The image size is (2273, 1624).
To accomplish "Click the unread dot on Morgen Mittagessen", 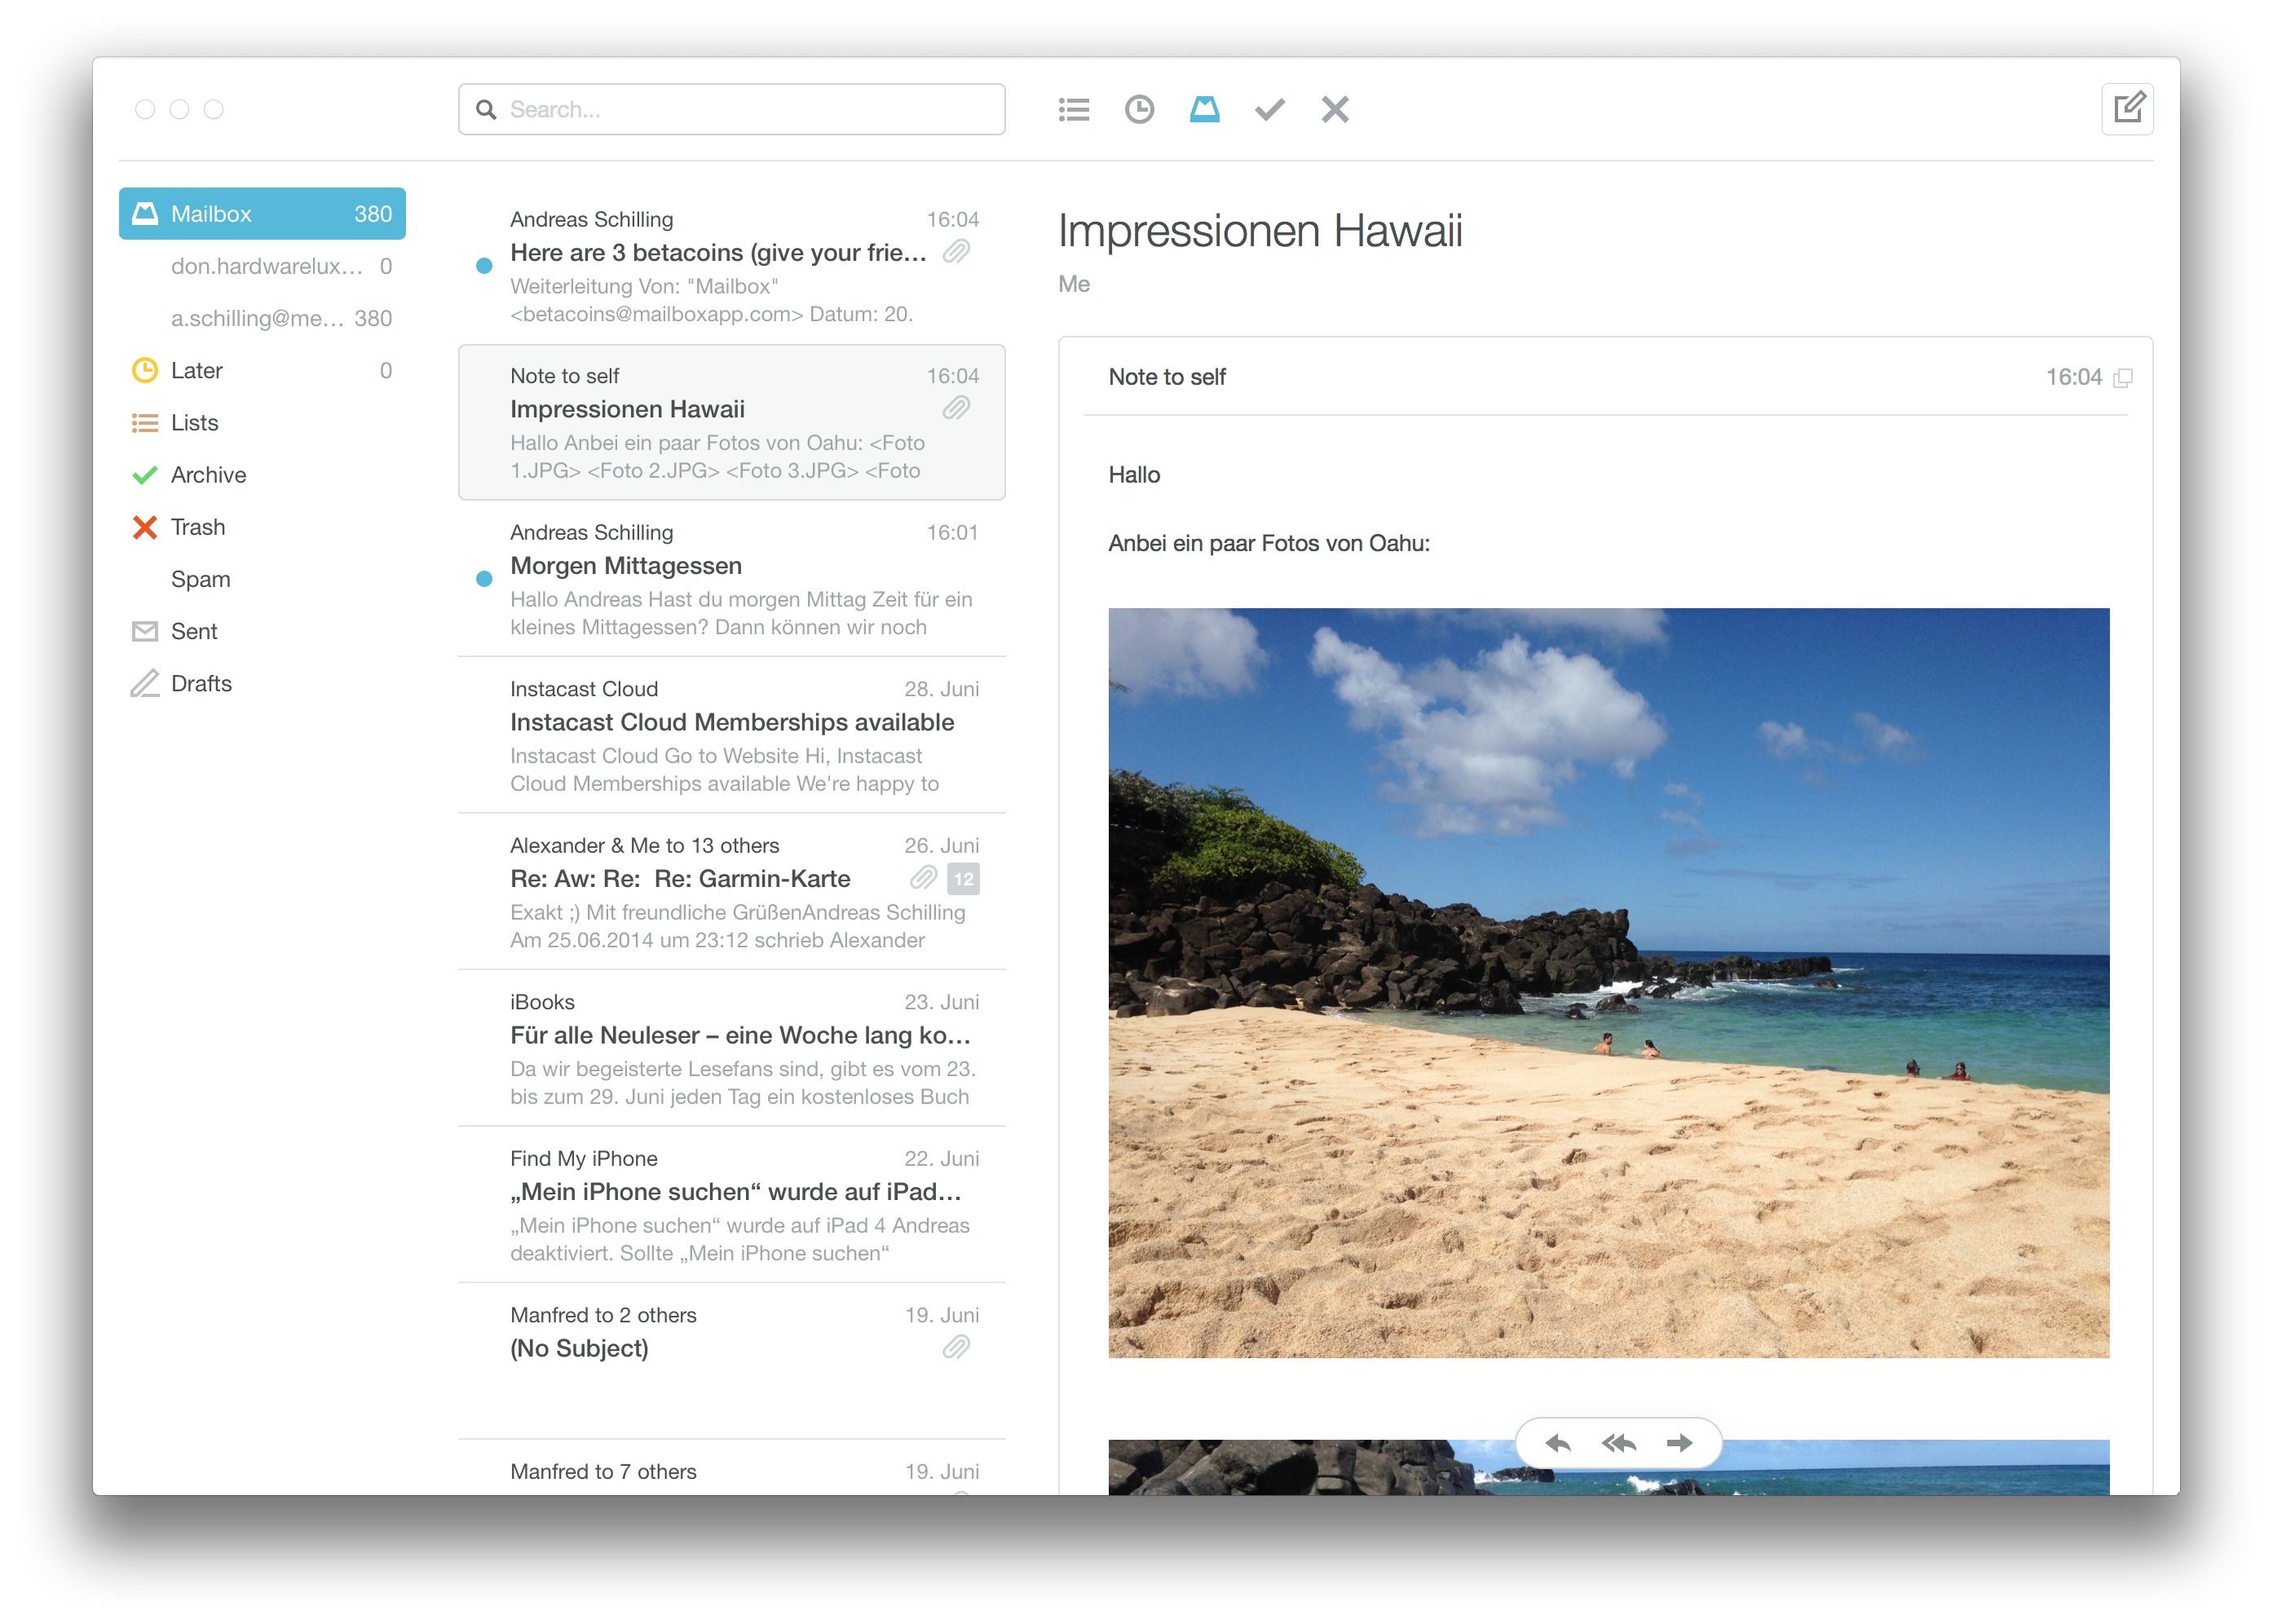I will [484, 578].
